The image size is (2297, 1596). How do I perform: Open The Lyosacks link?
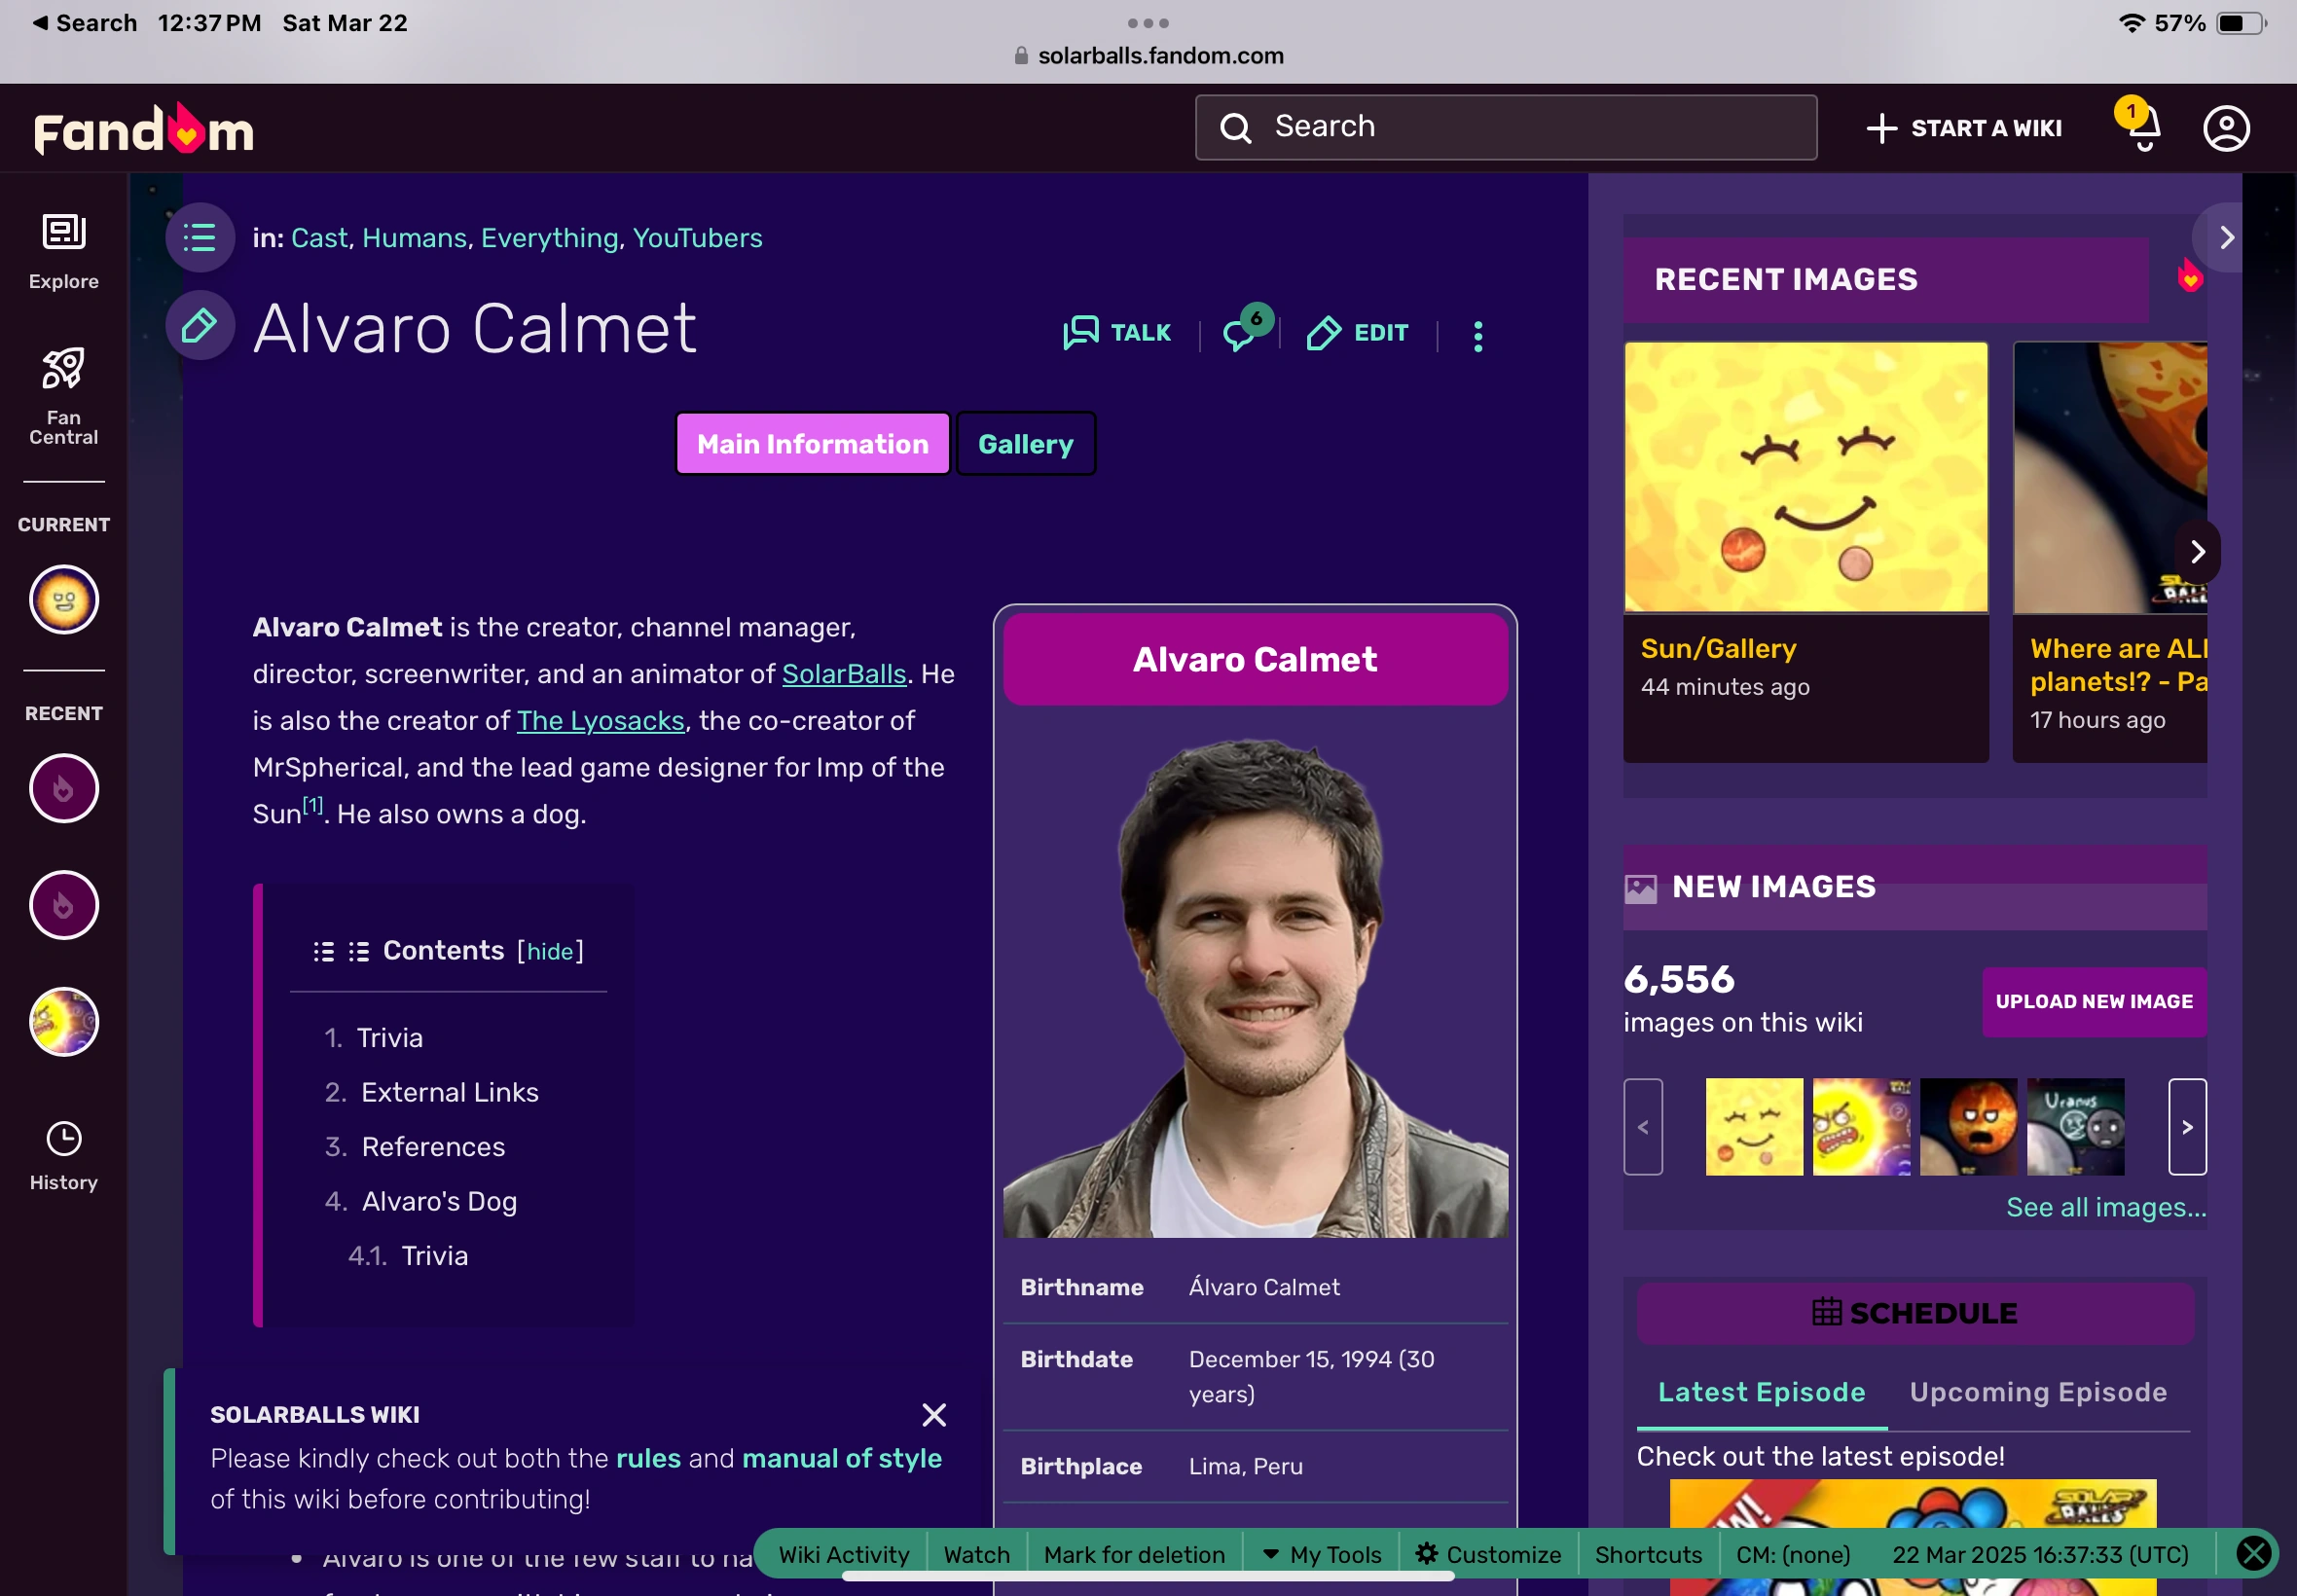click(600, 720)
